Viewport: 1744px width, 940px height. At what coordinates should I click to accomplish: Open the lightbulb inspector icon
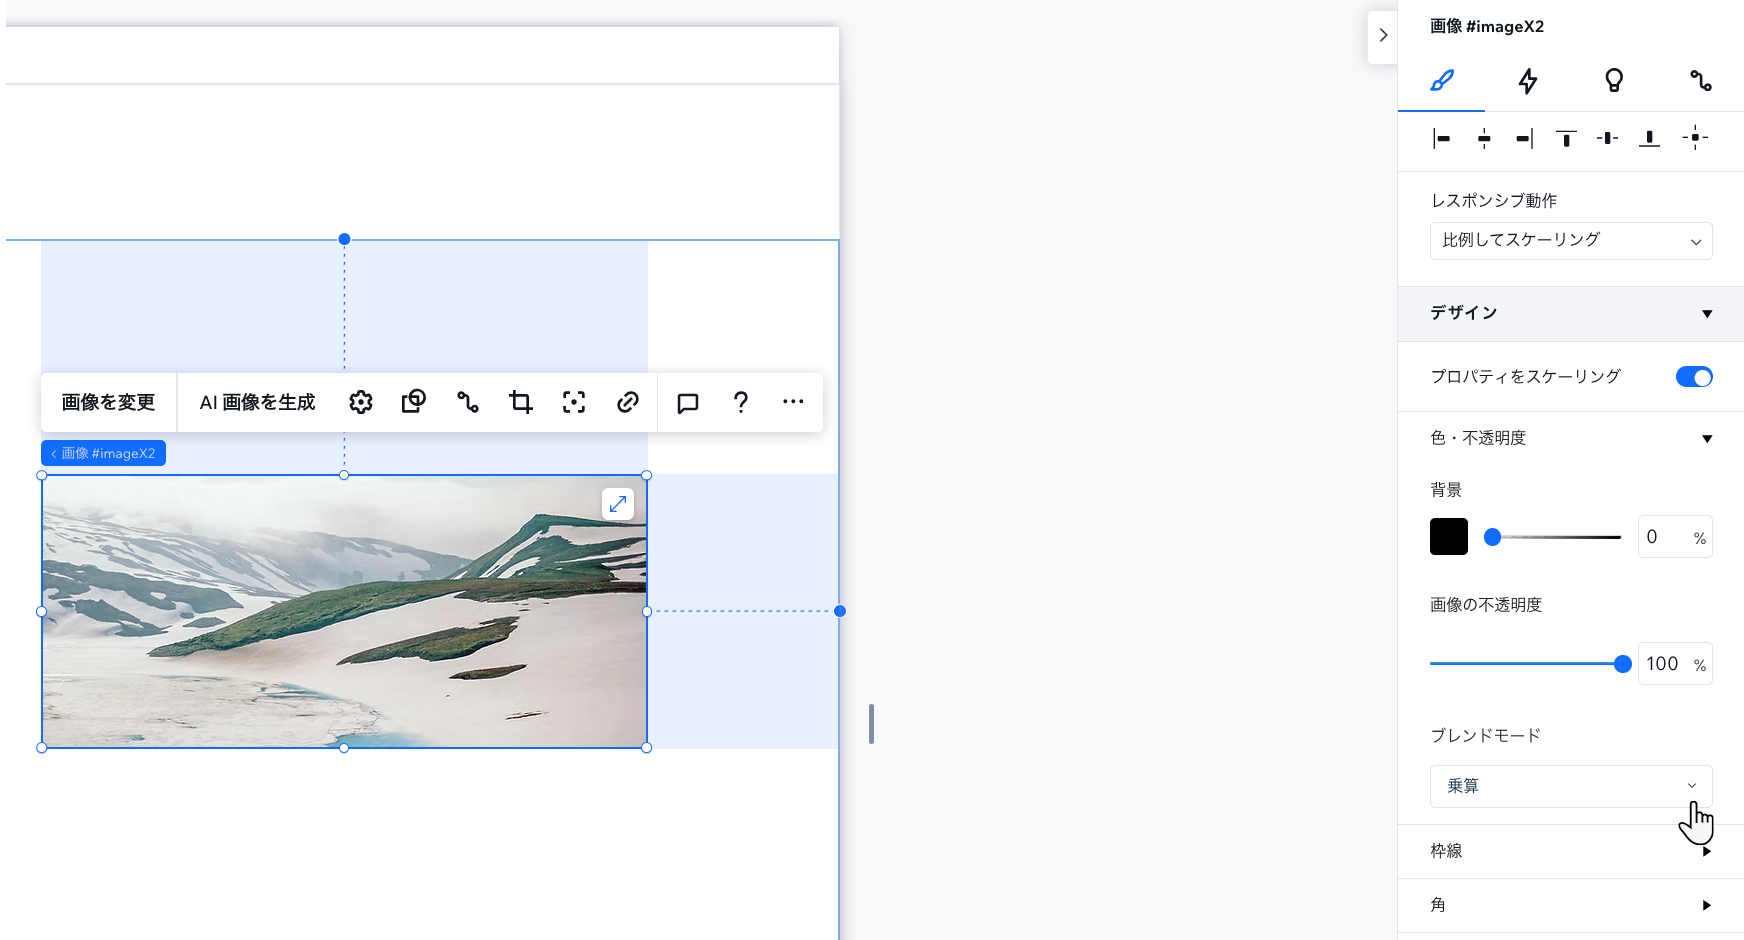point(1613,82)
